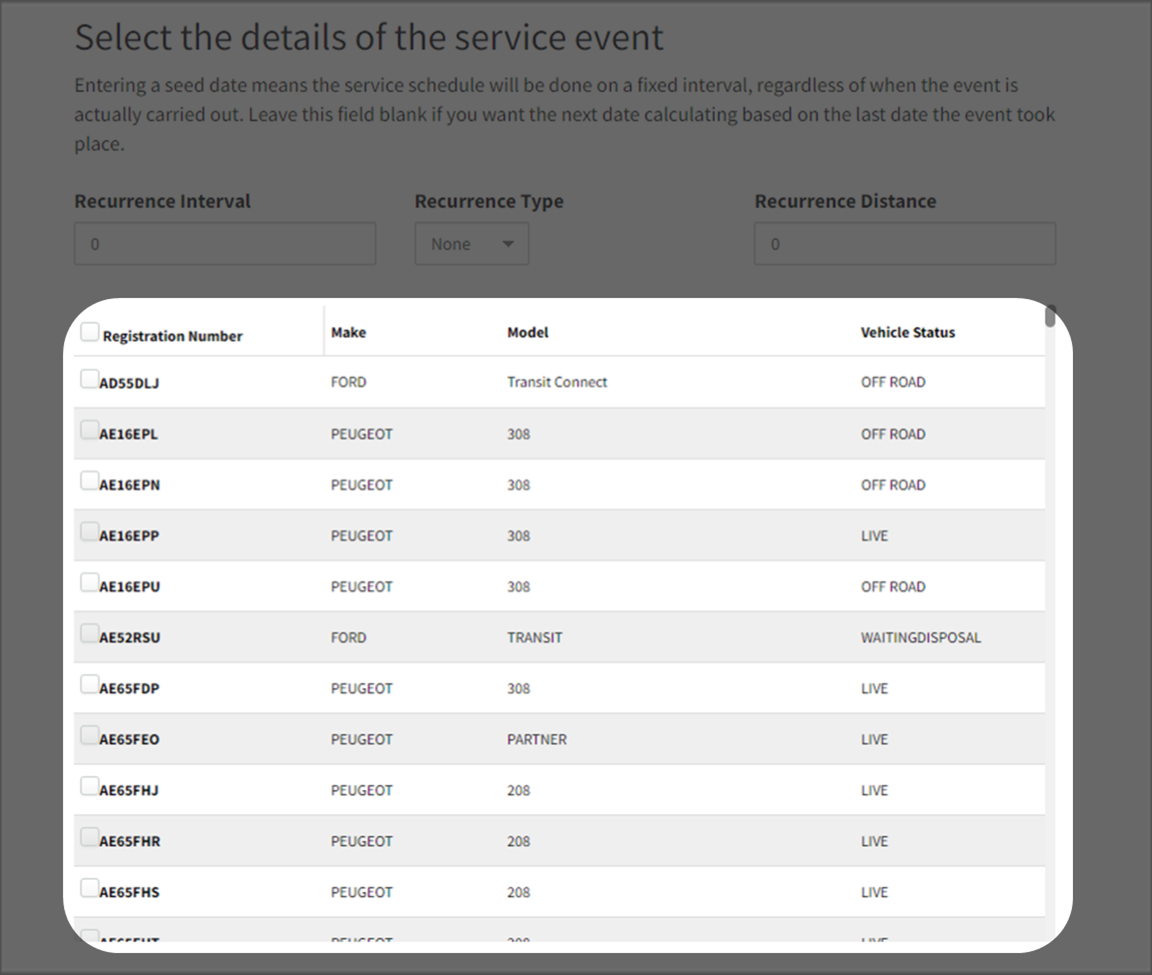Sort by the Model column header

click(x=527, y=332)
